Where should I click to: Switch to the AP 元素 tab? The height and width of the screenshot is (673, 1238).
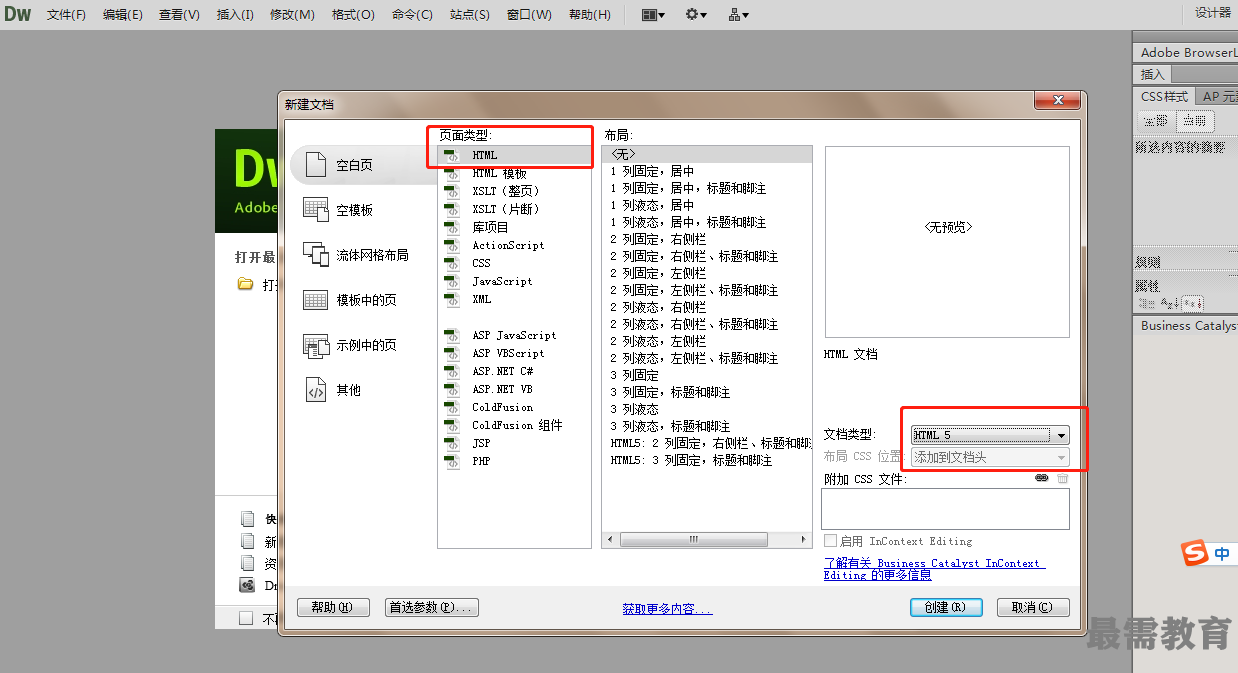pos(1218,97)
